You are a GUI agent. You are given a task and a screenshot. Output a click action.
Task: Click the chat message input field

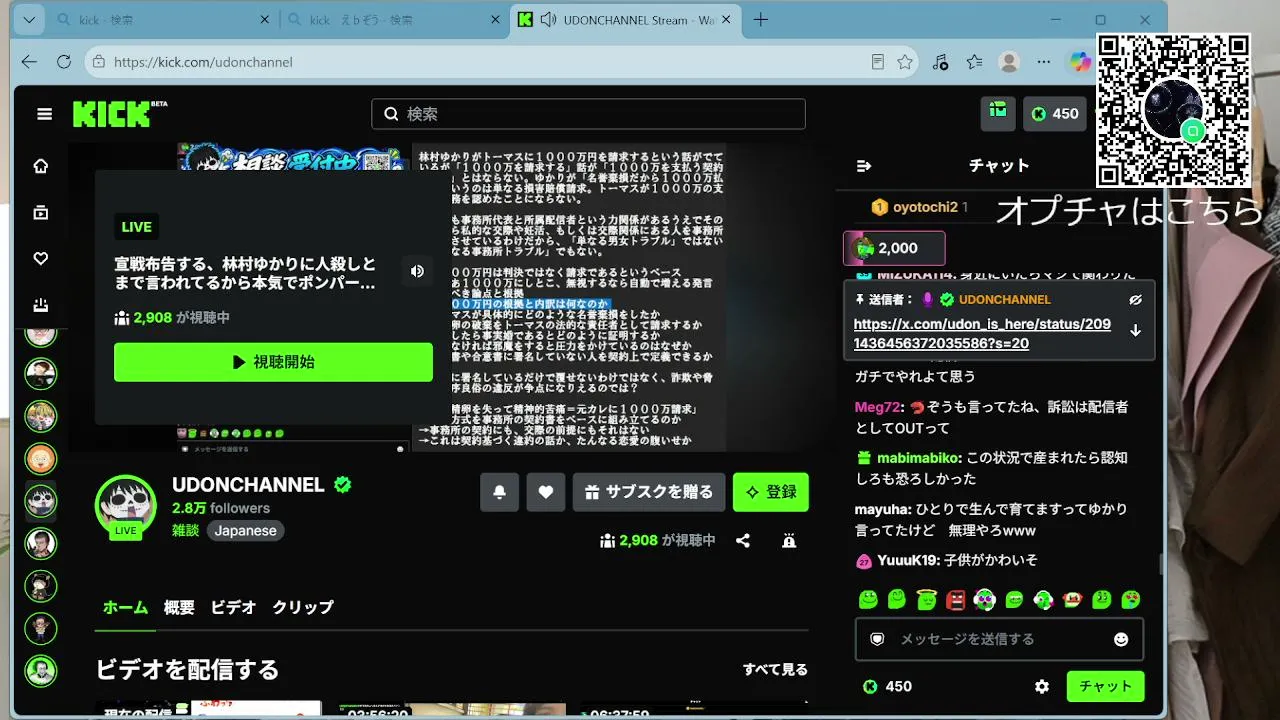999,639
